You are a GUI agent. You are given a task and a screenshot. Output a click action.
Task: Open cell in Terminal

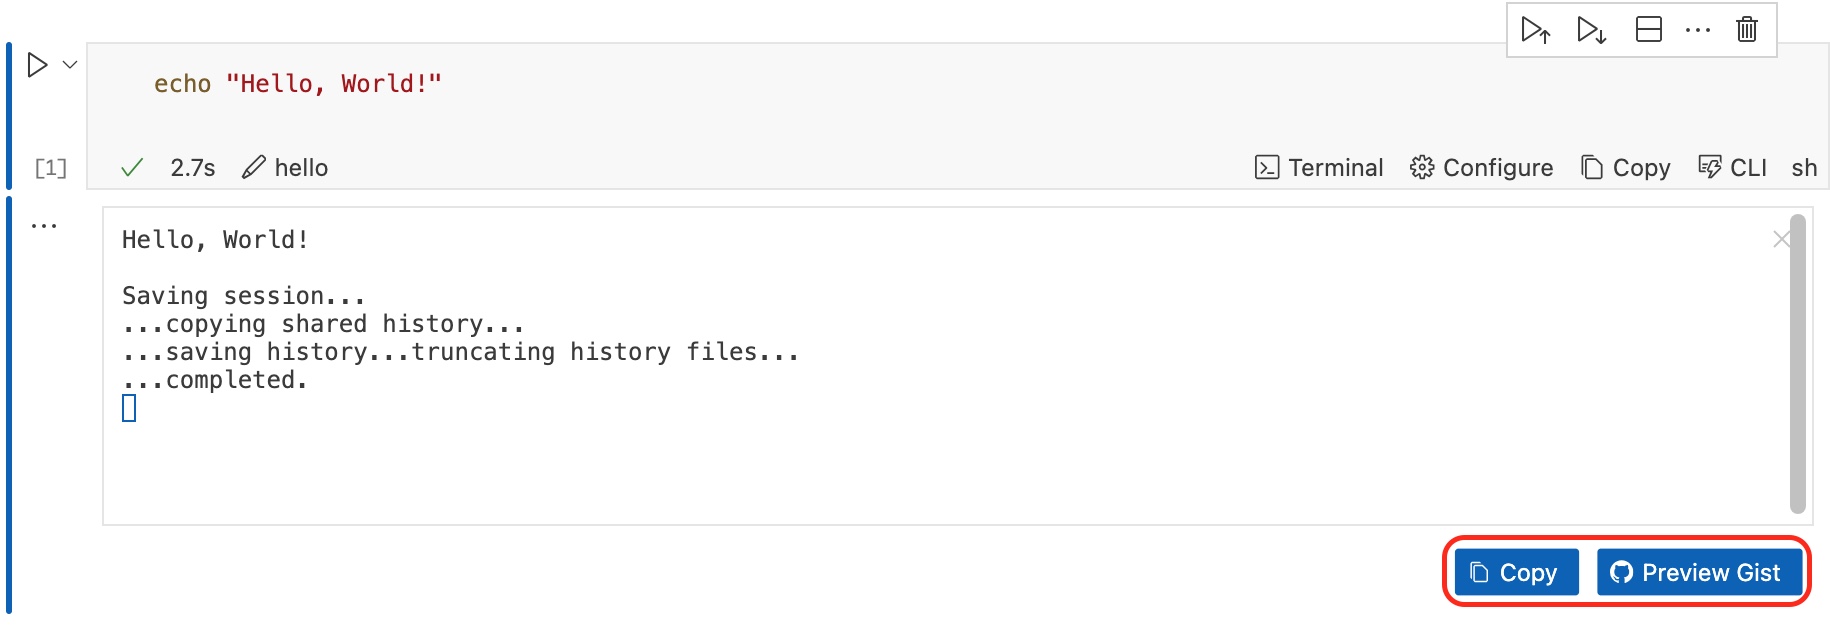1319,167
